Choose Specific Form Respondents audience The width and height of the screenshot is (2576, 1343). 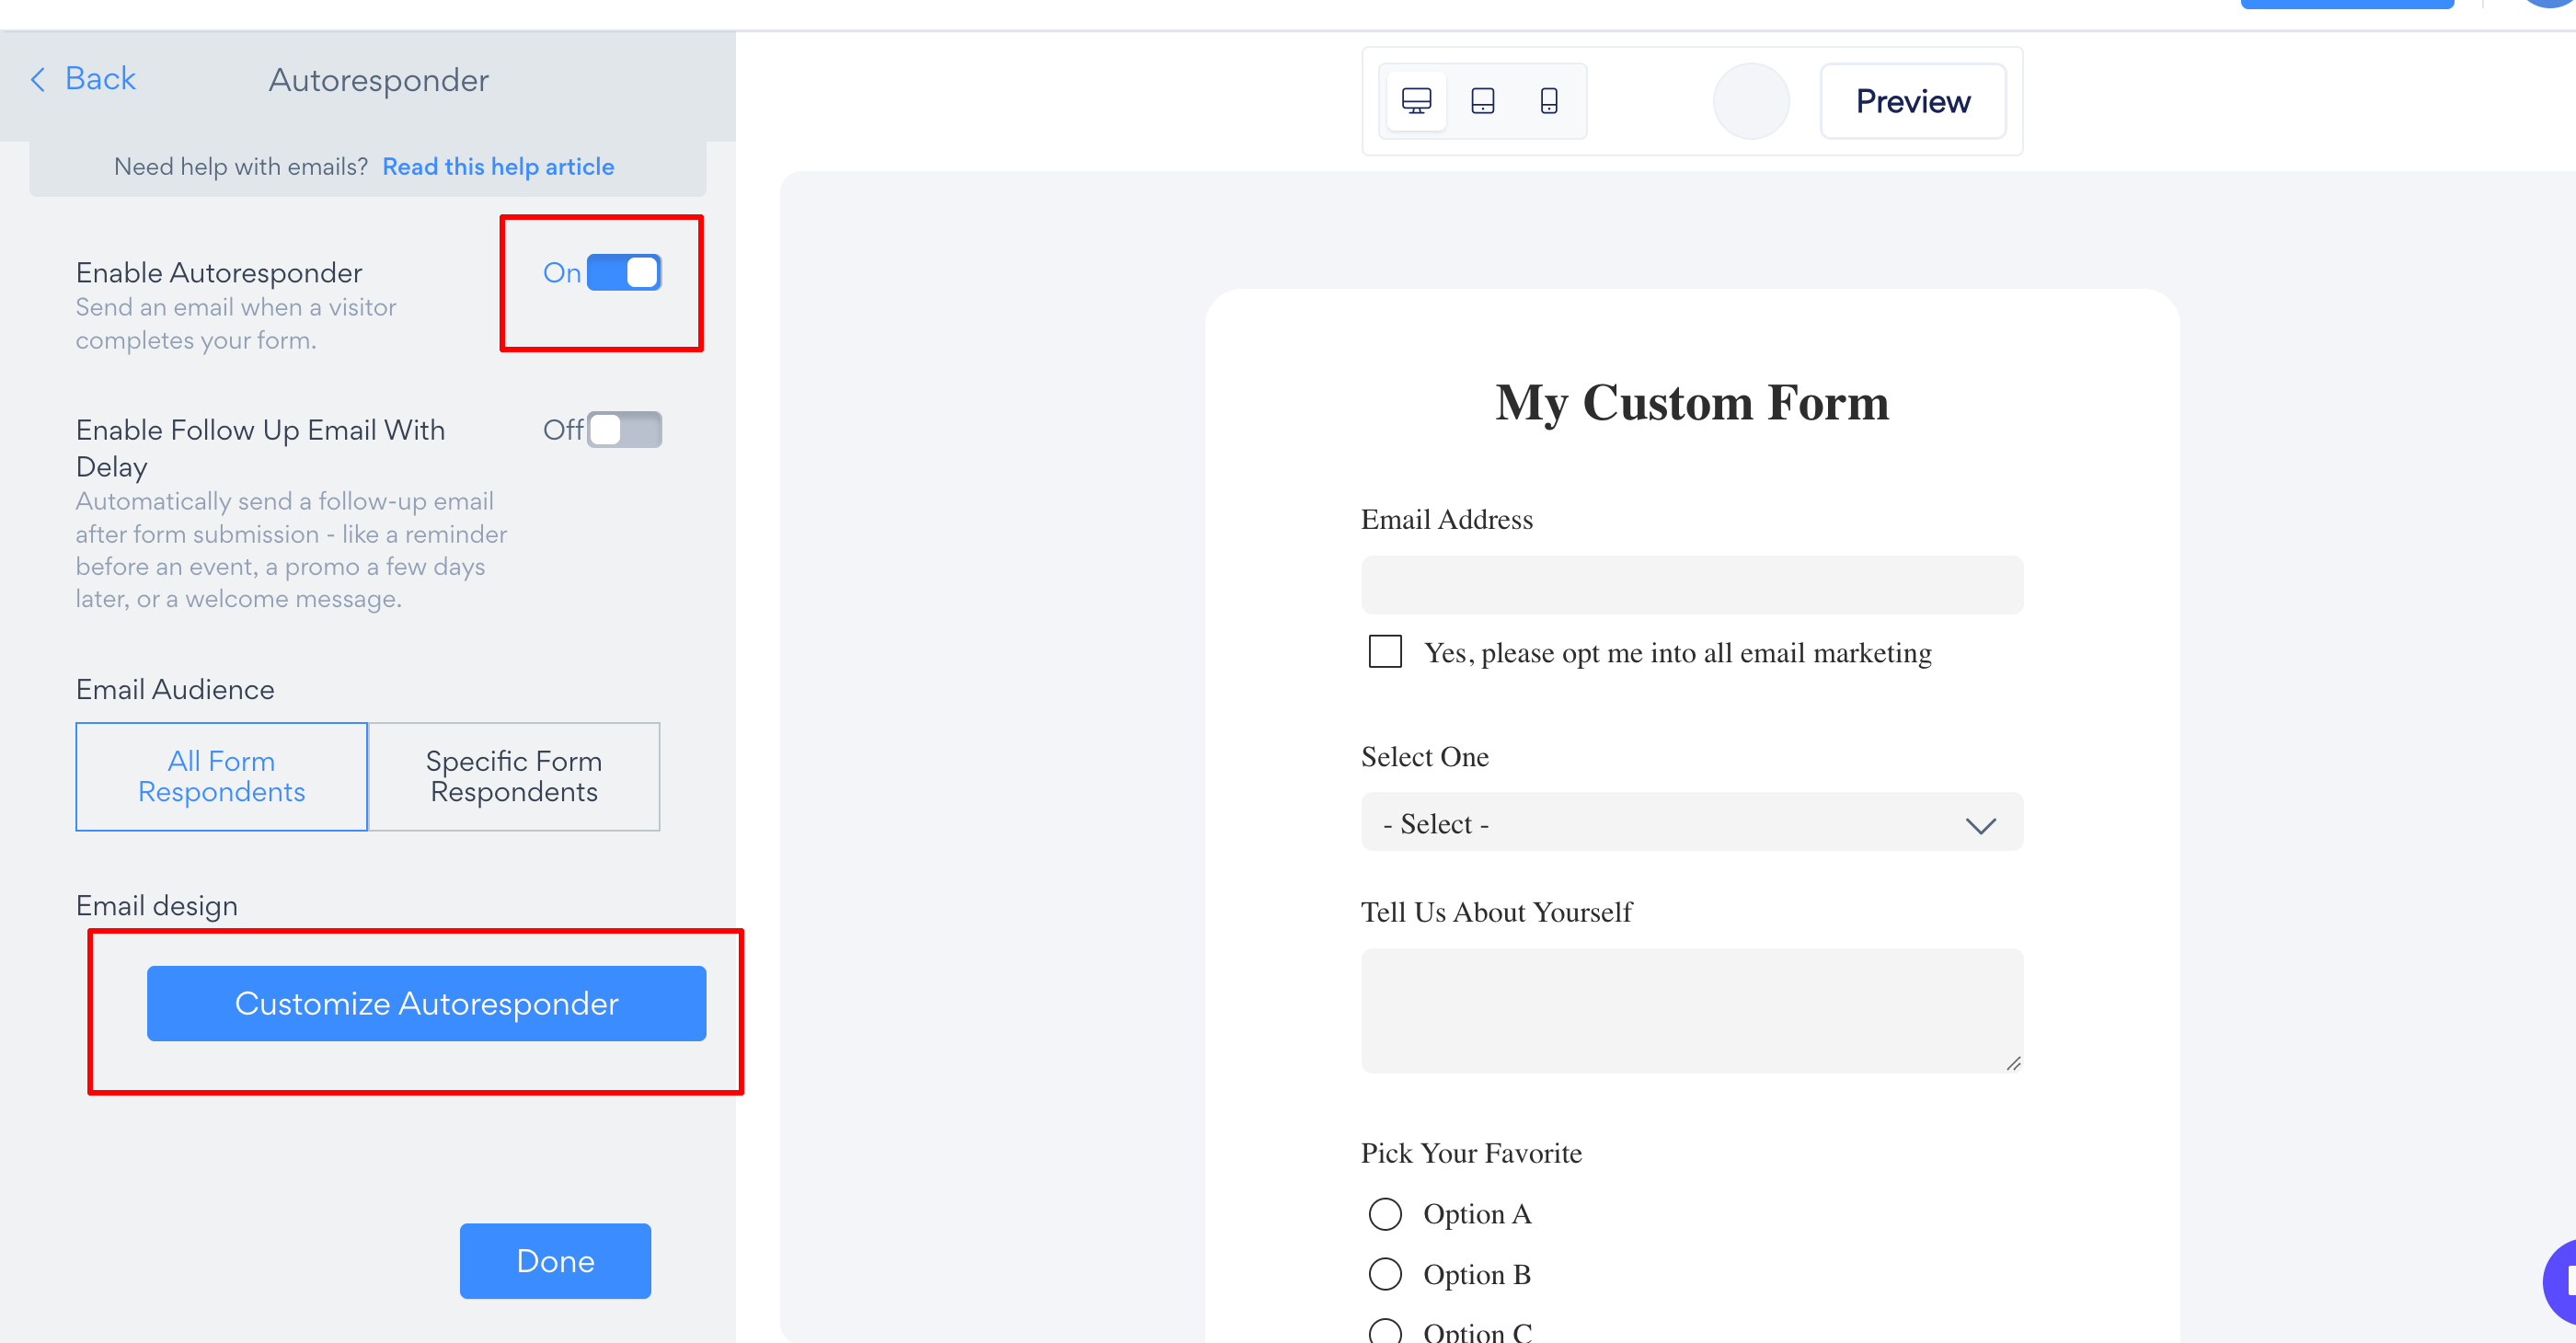click(514, 776)
